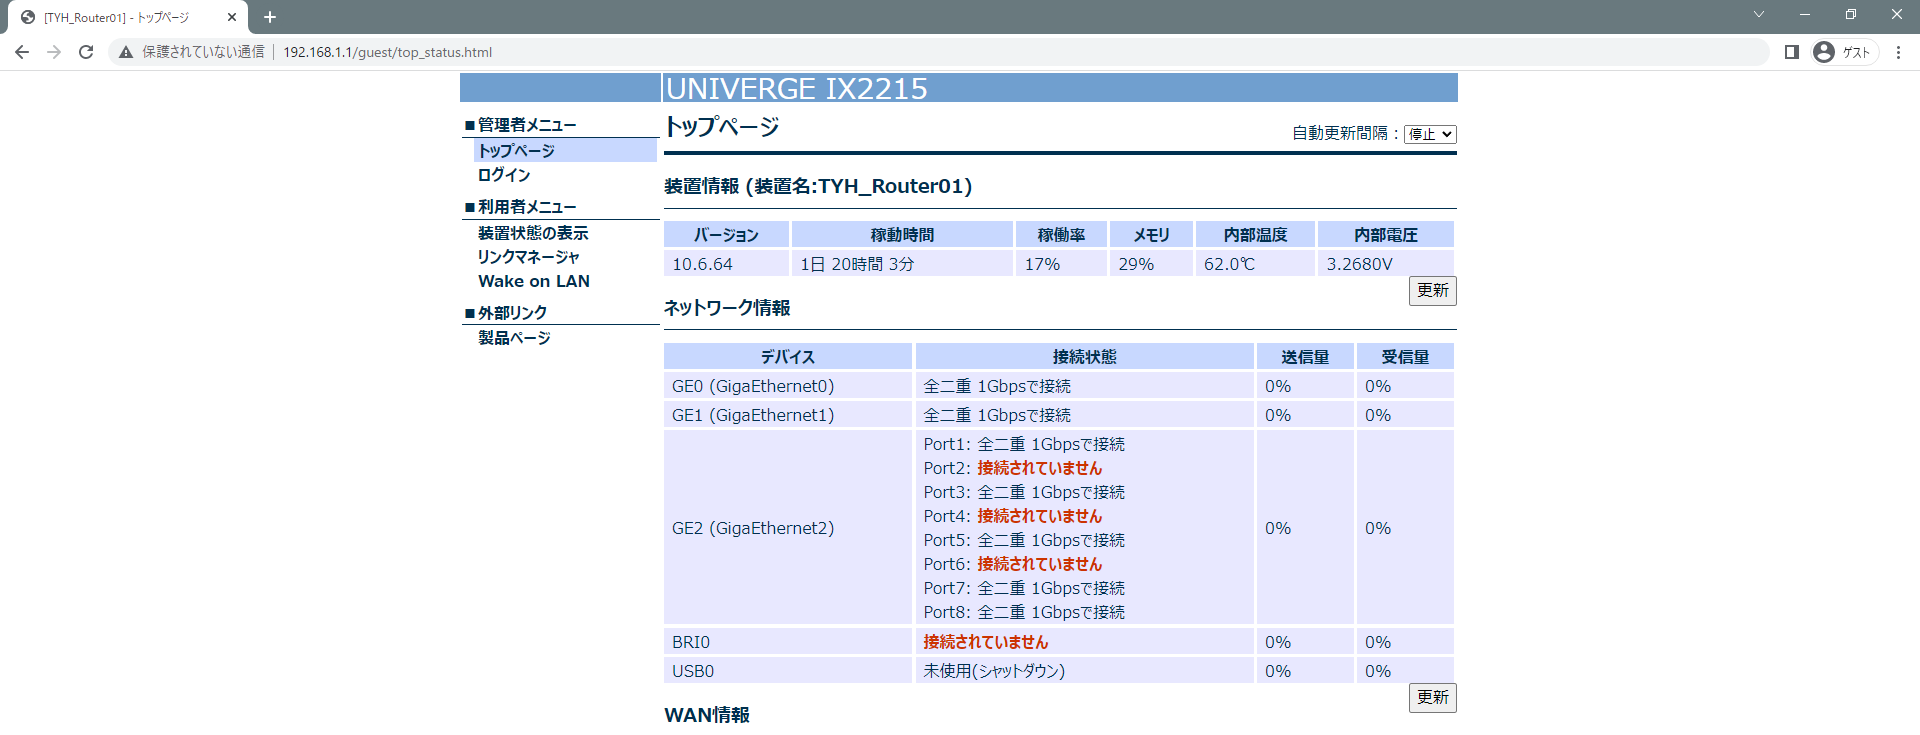Image resolution: width=1920 pixels, height=735 pixels.
Task: Click the 保護されていない通信 security label
Action: (203, 52)
